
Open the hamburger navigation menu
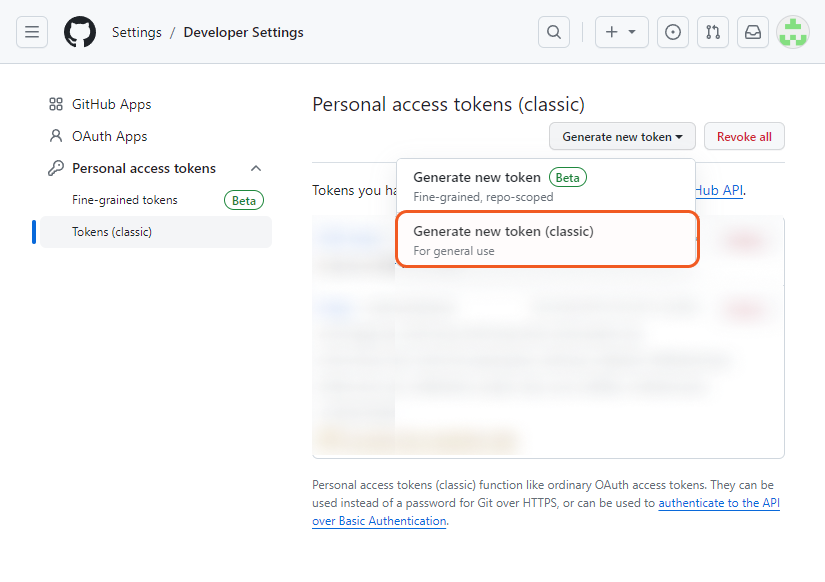(x=32, y=32)
